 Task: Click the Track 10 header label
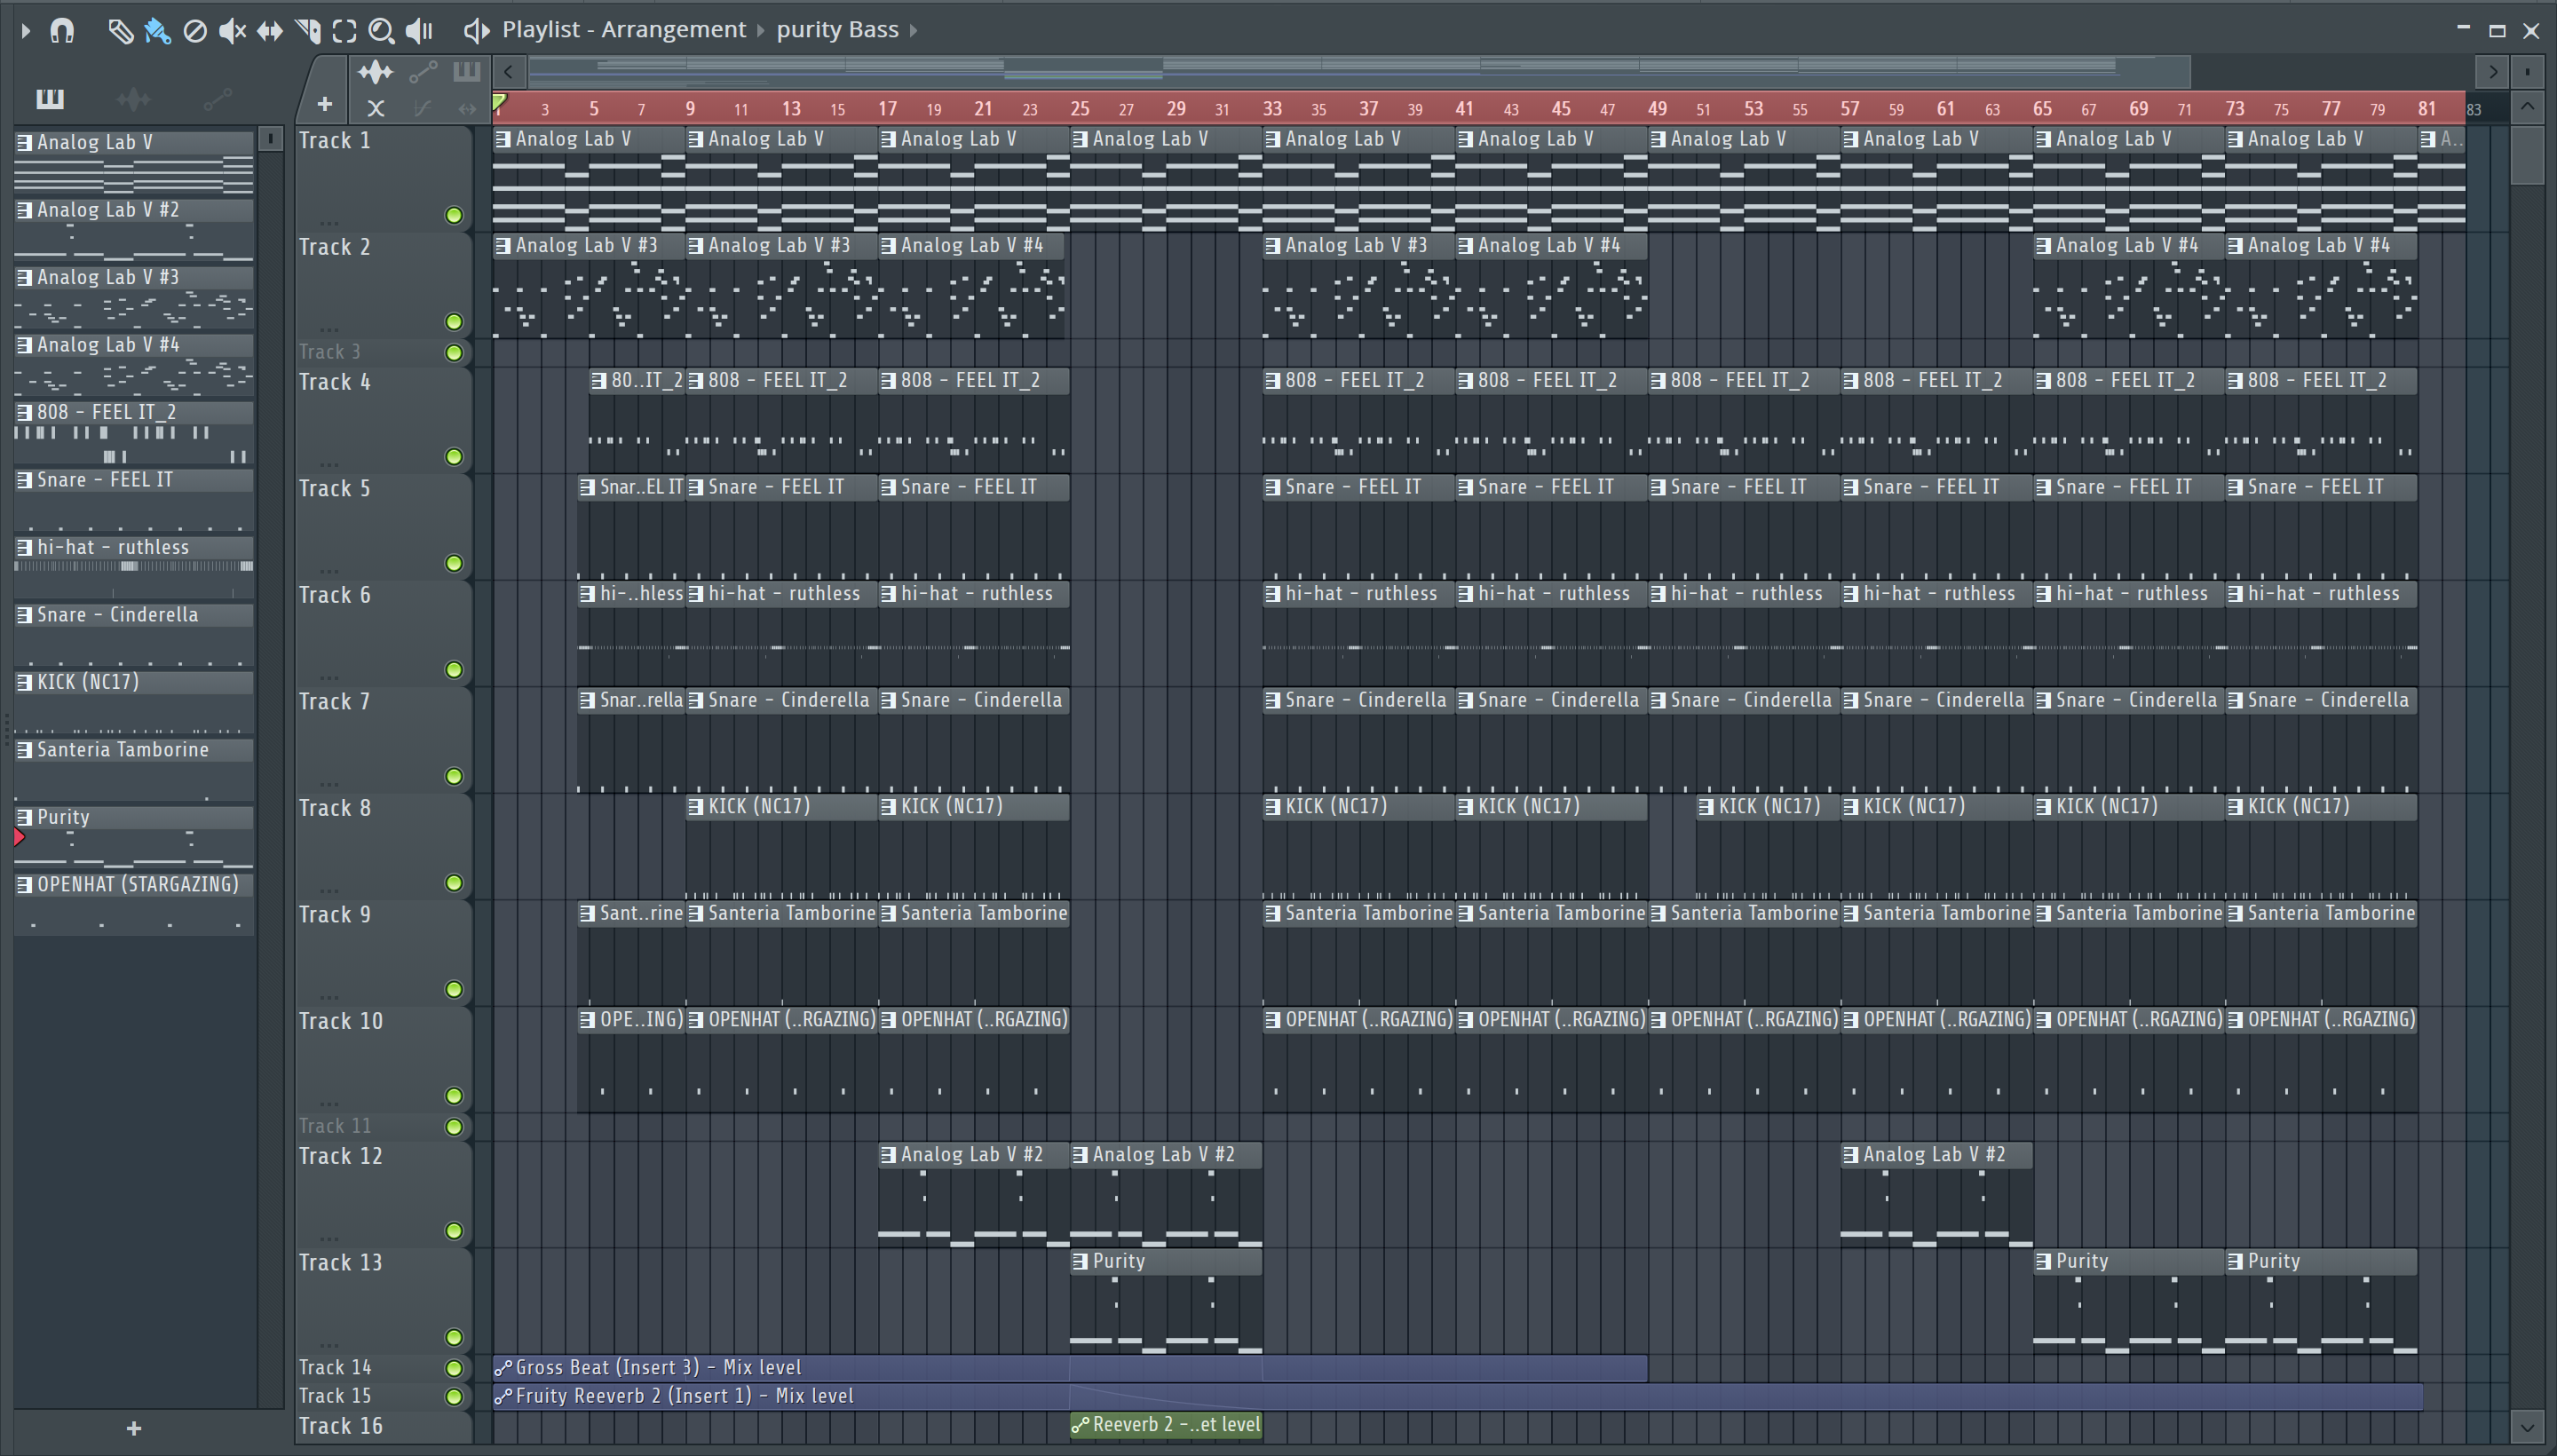[341, 1021]
